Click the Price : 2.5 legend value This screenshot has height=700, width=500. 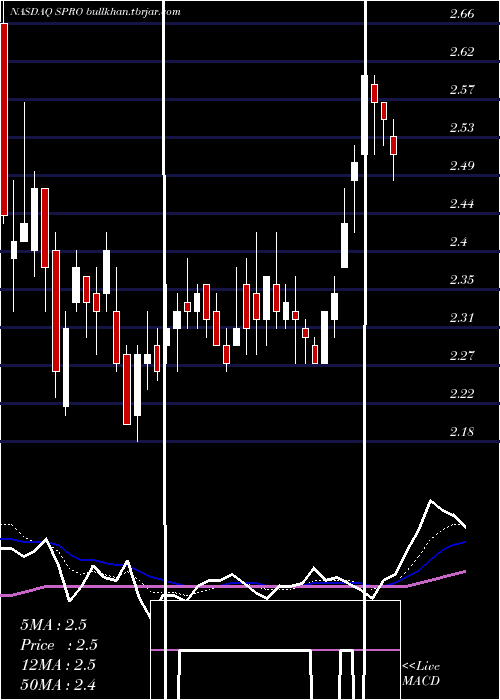tap(59, 645)
